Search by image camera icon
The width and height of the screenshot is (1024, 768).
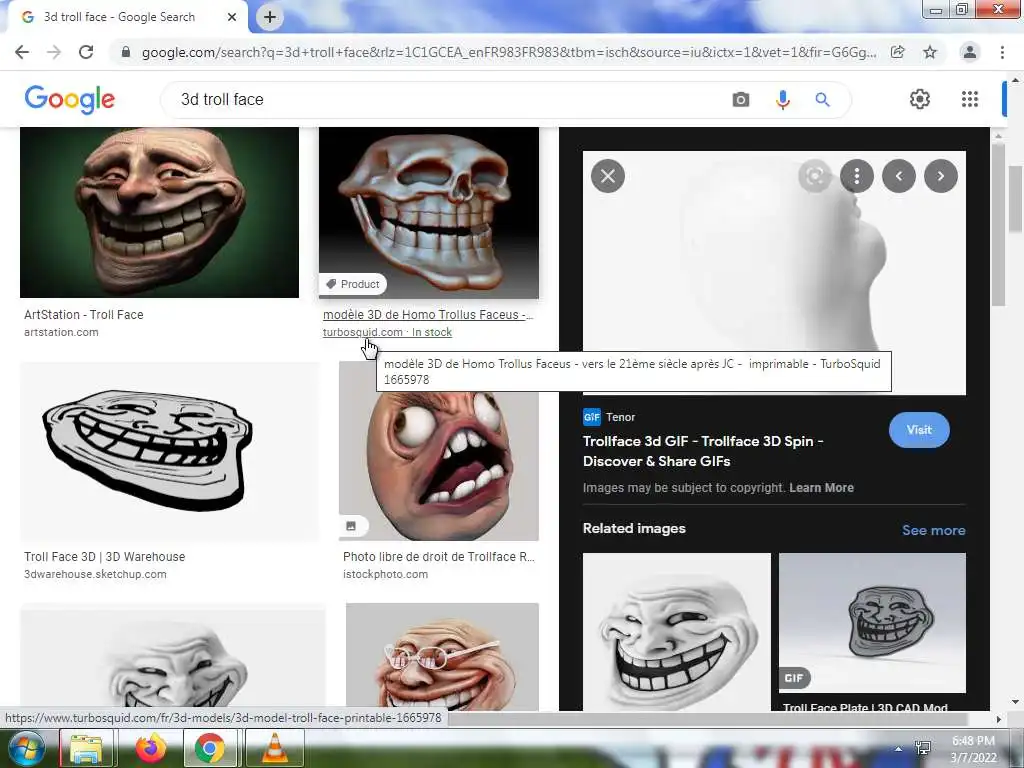tap(741, 100)
